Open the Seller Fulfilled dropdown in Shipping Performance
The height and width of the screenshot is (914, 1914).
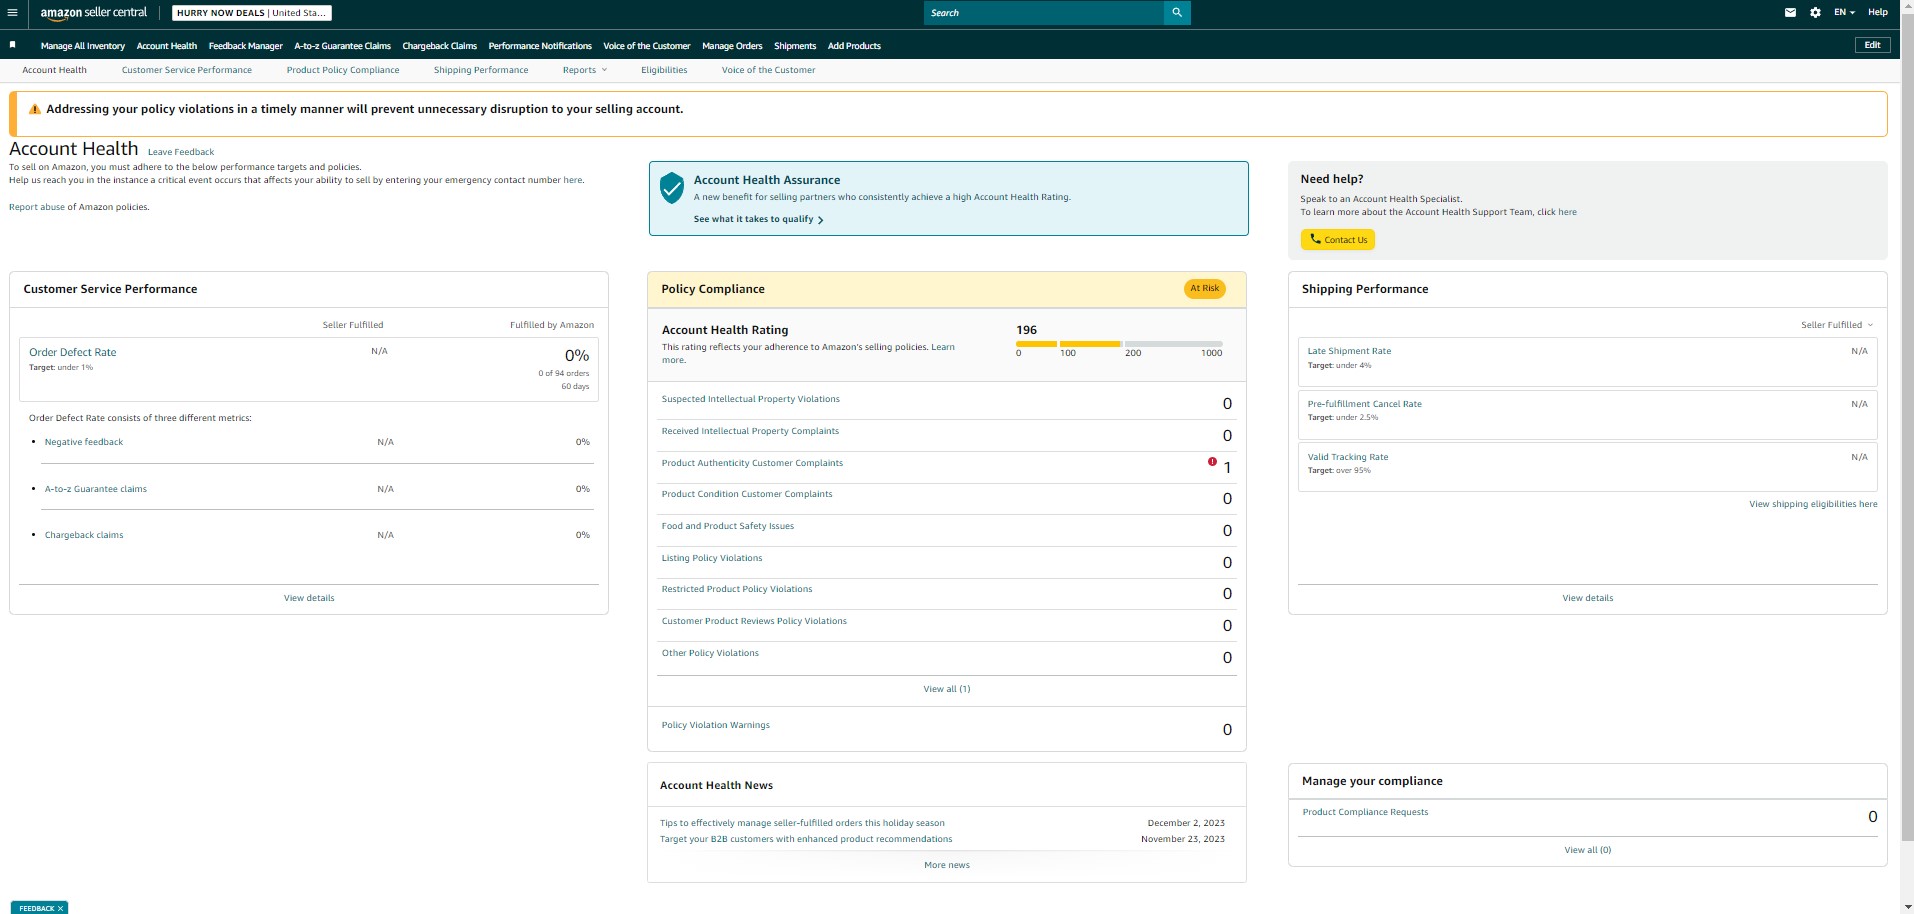click(x=1837, y=325)
